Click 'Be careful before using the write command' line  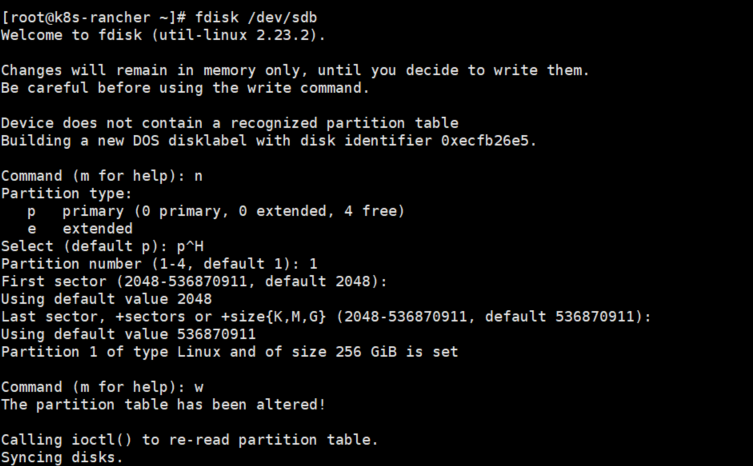coord(185,88)
